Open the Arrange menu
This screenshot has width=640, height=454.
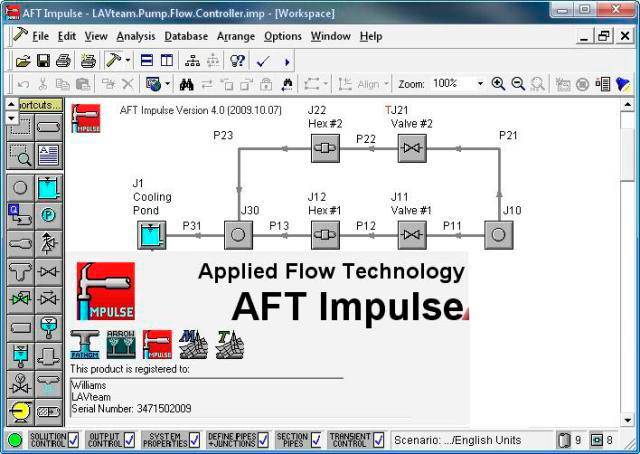(236, 36)
